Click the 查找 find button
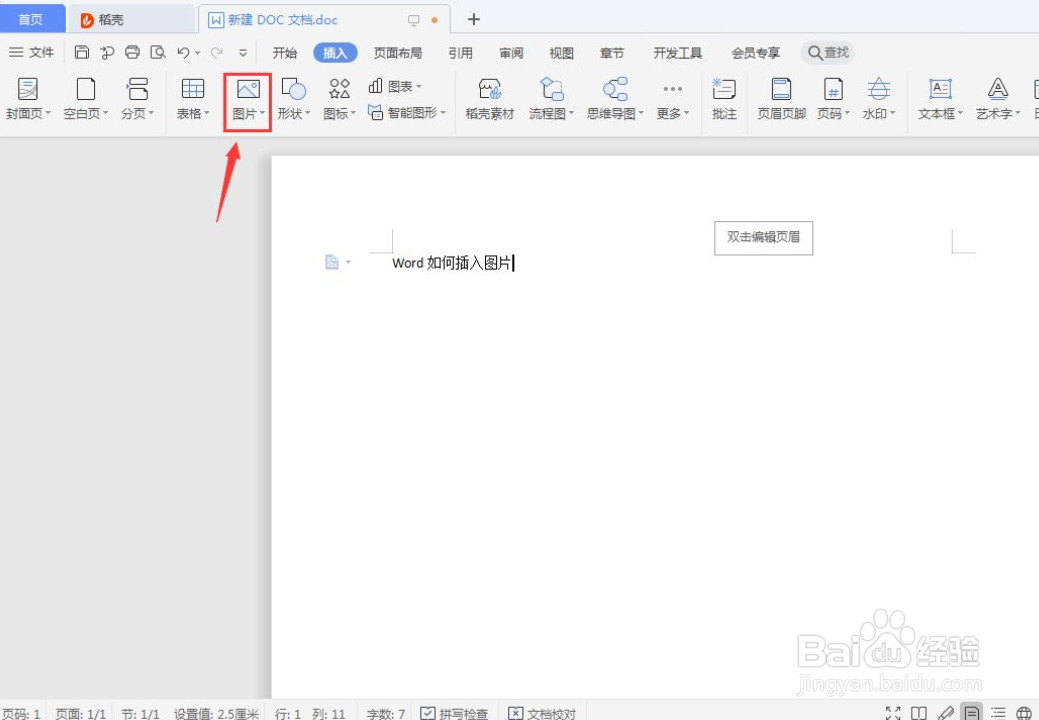 click(827, 53)
